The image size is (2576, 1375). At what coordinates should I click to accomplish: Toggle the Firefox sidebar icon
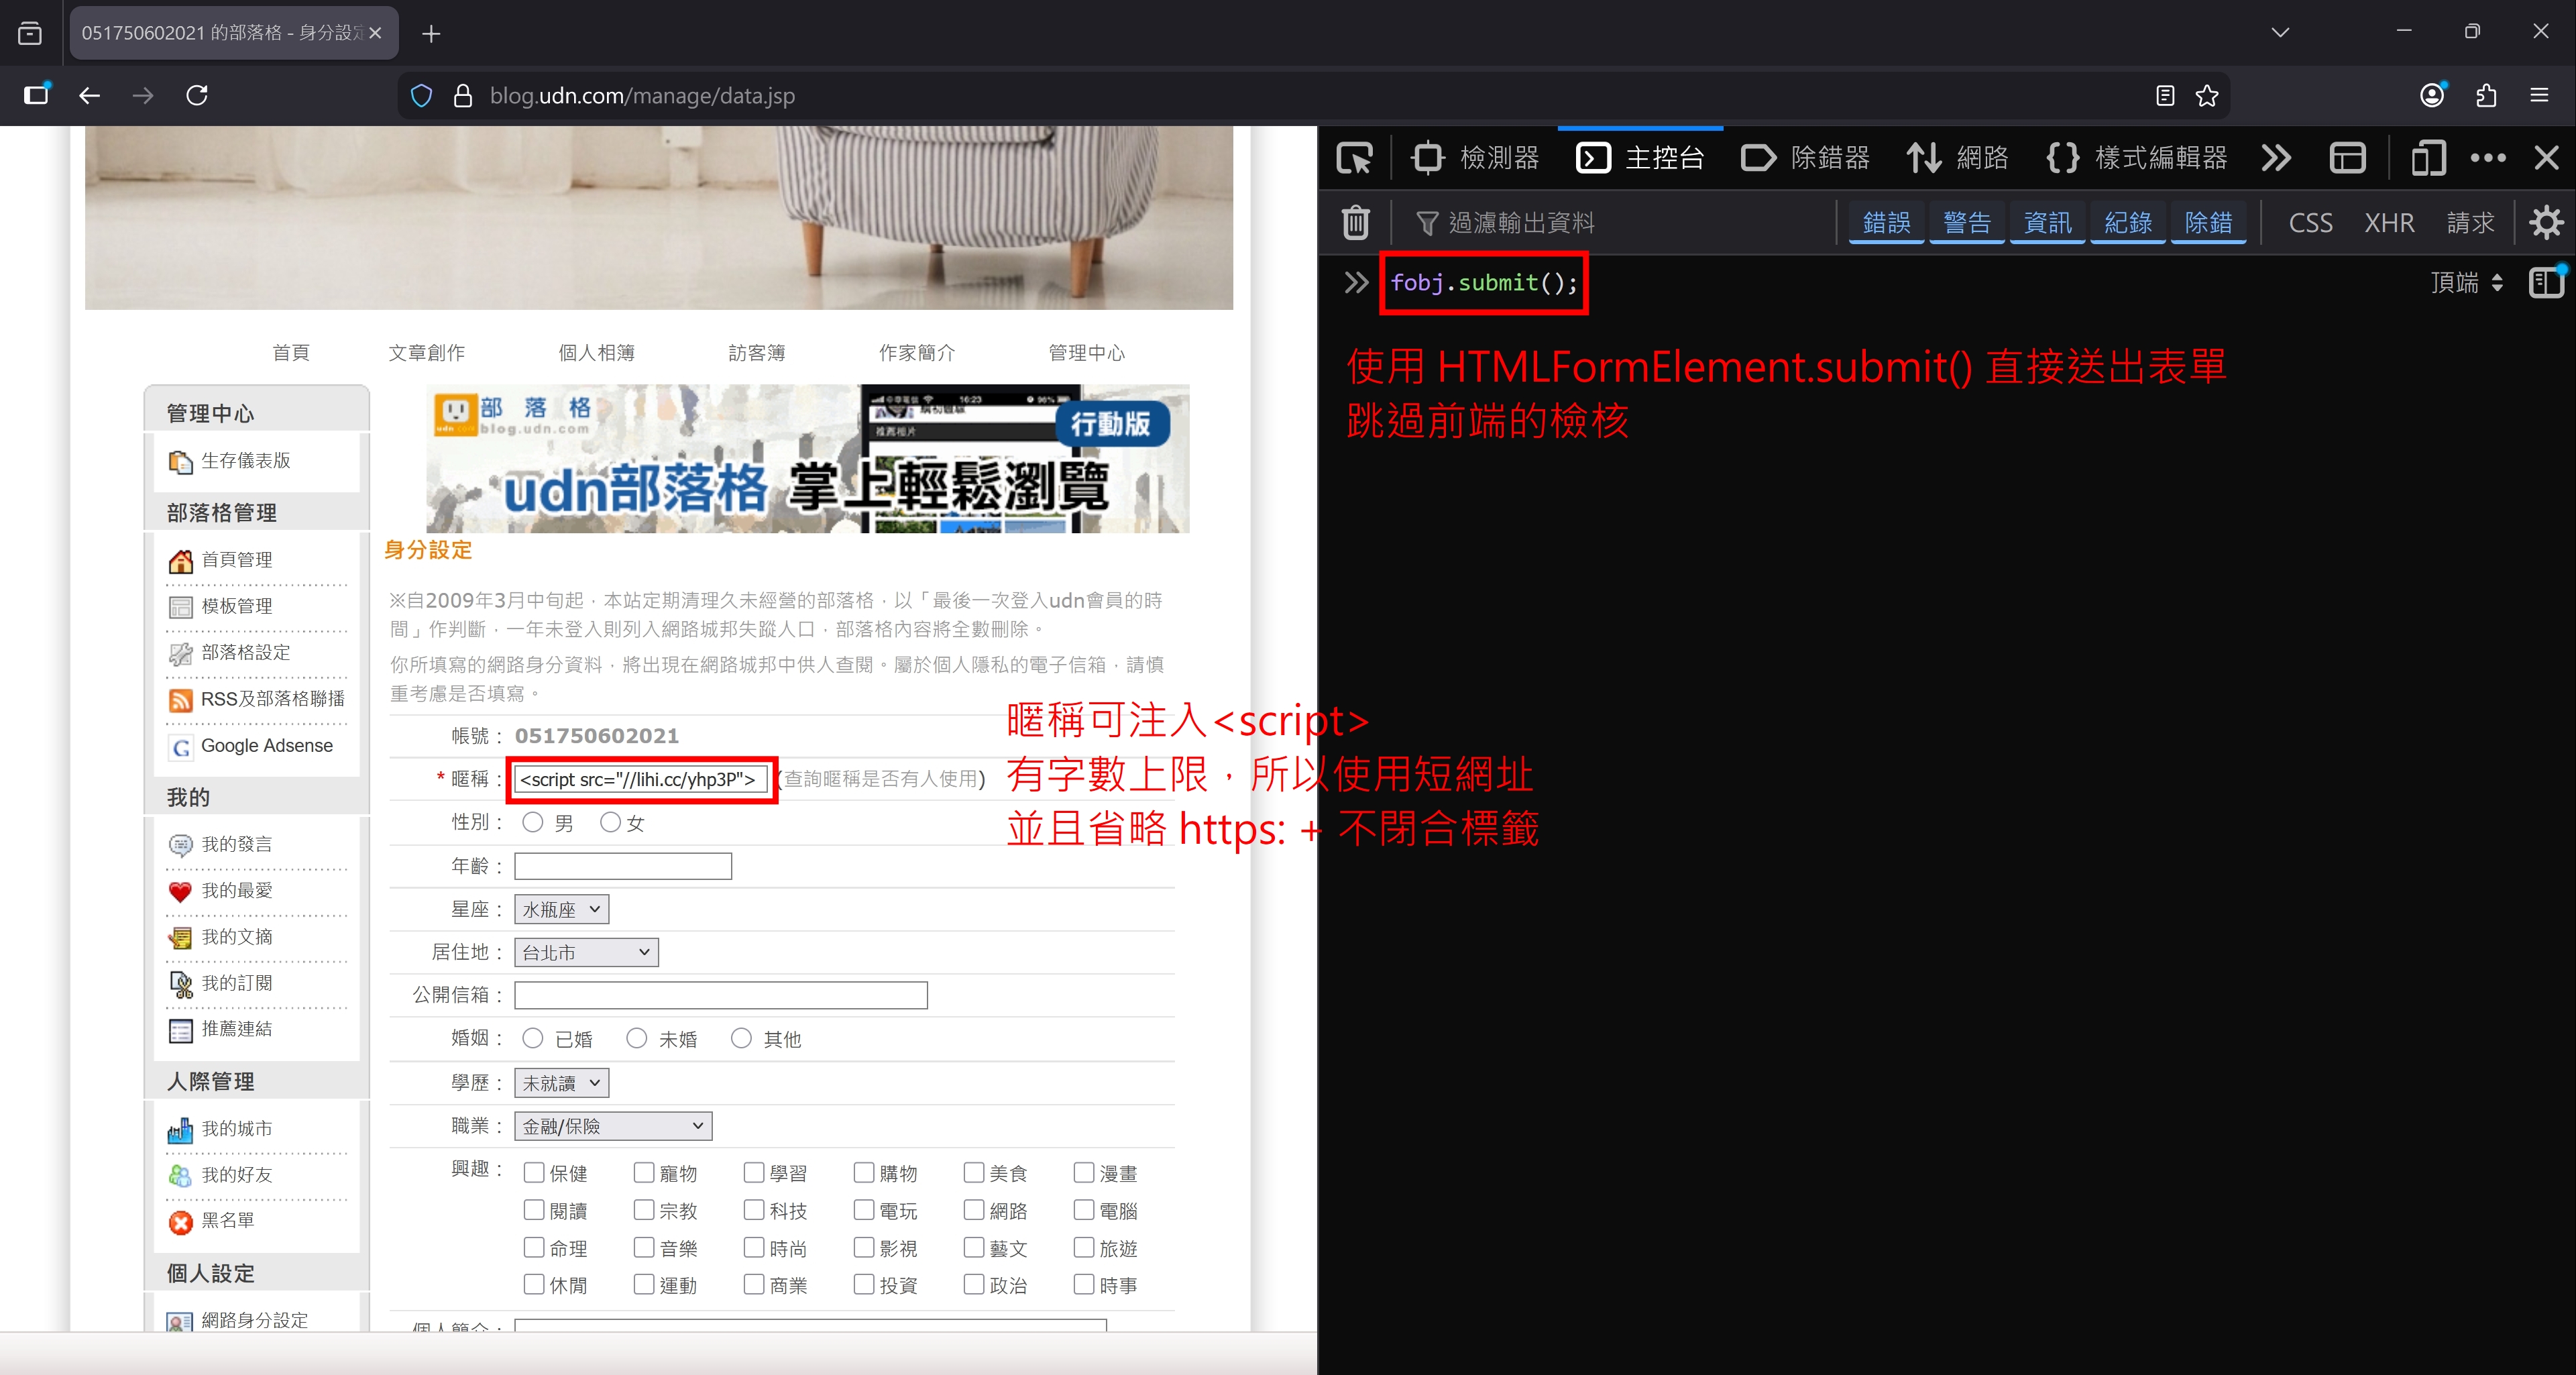pos(37,95)
